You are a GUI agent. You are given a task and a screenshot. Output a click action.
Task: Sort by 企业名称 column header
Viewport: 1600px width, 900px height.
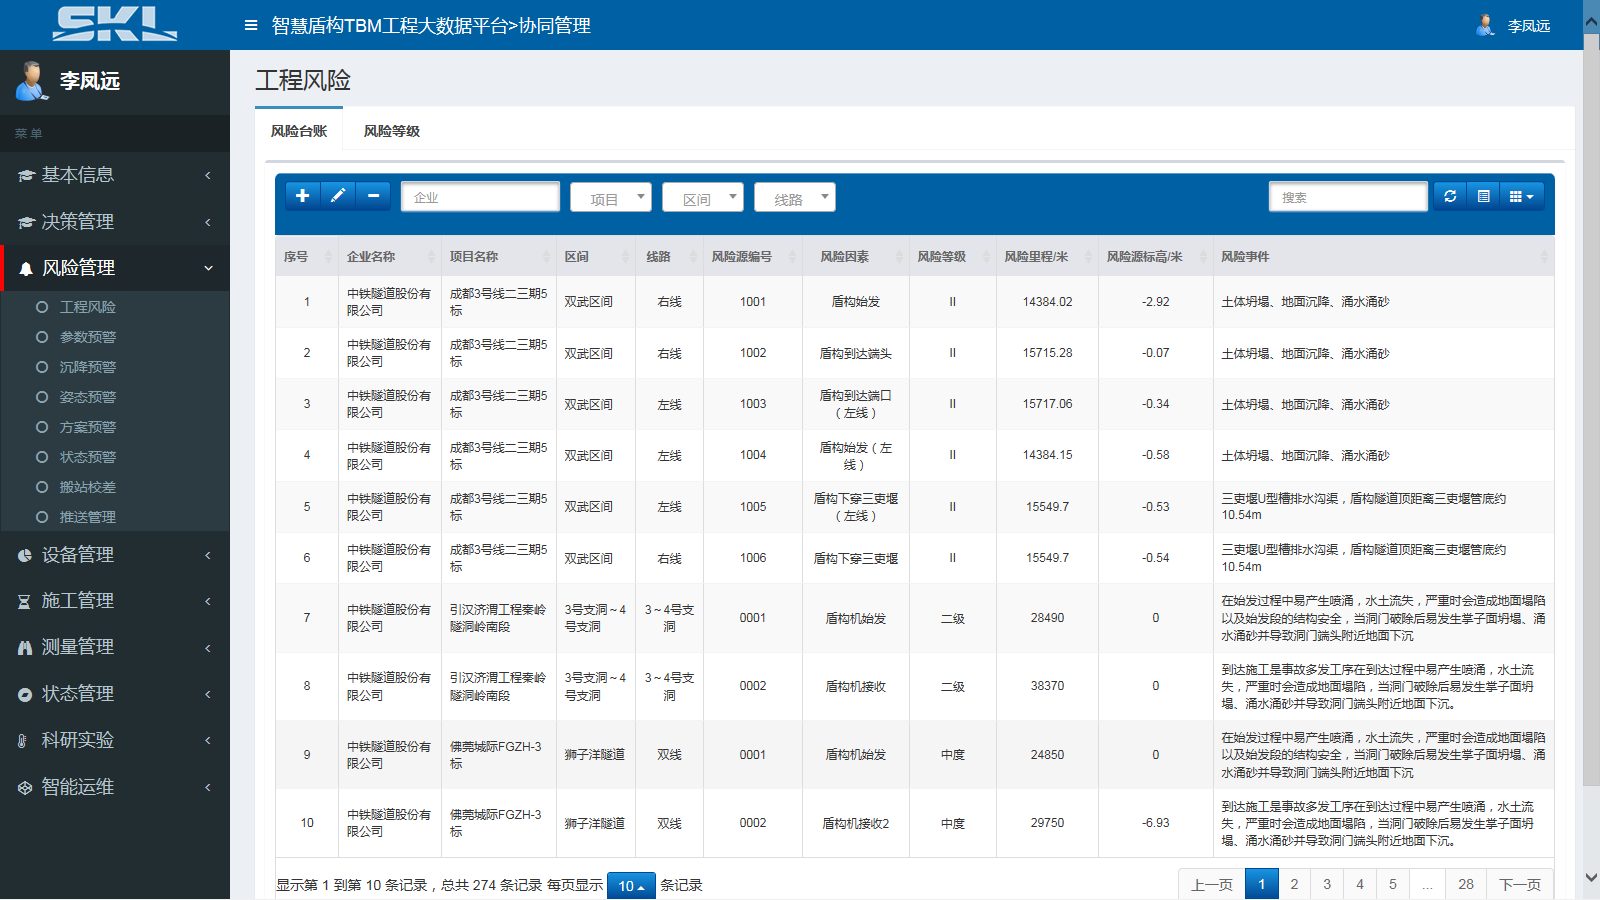[x=389, y=257]
